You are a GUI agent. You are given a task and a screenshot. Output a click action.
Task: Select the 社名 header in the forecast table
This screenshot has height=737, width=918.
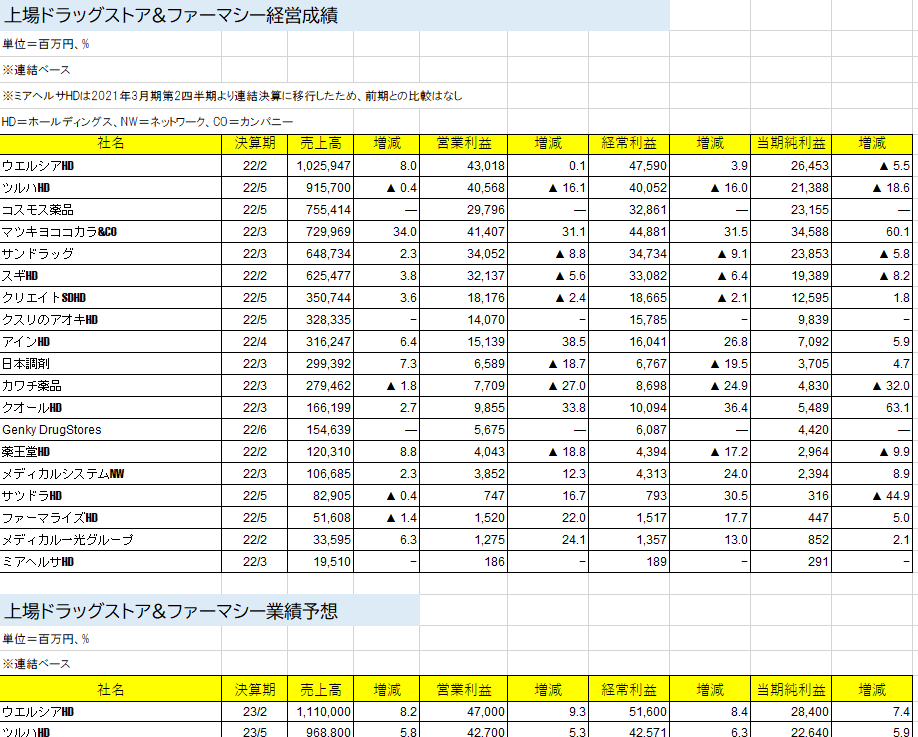tap(111, 690)
